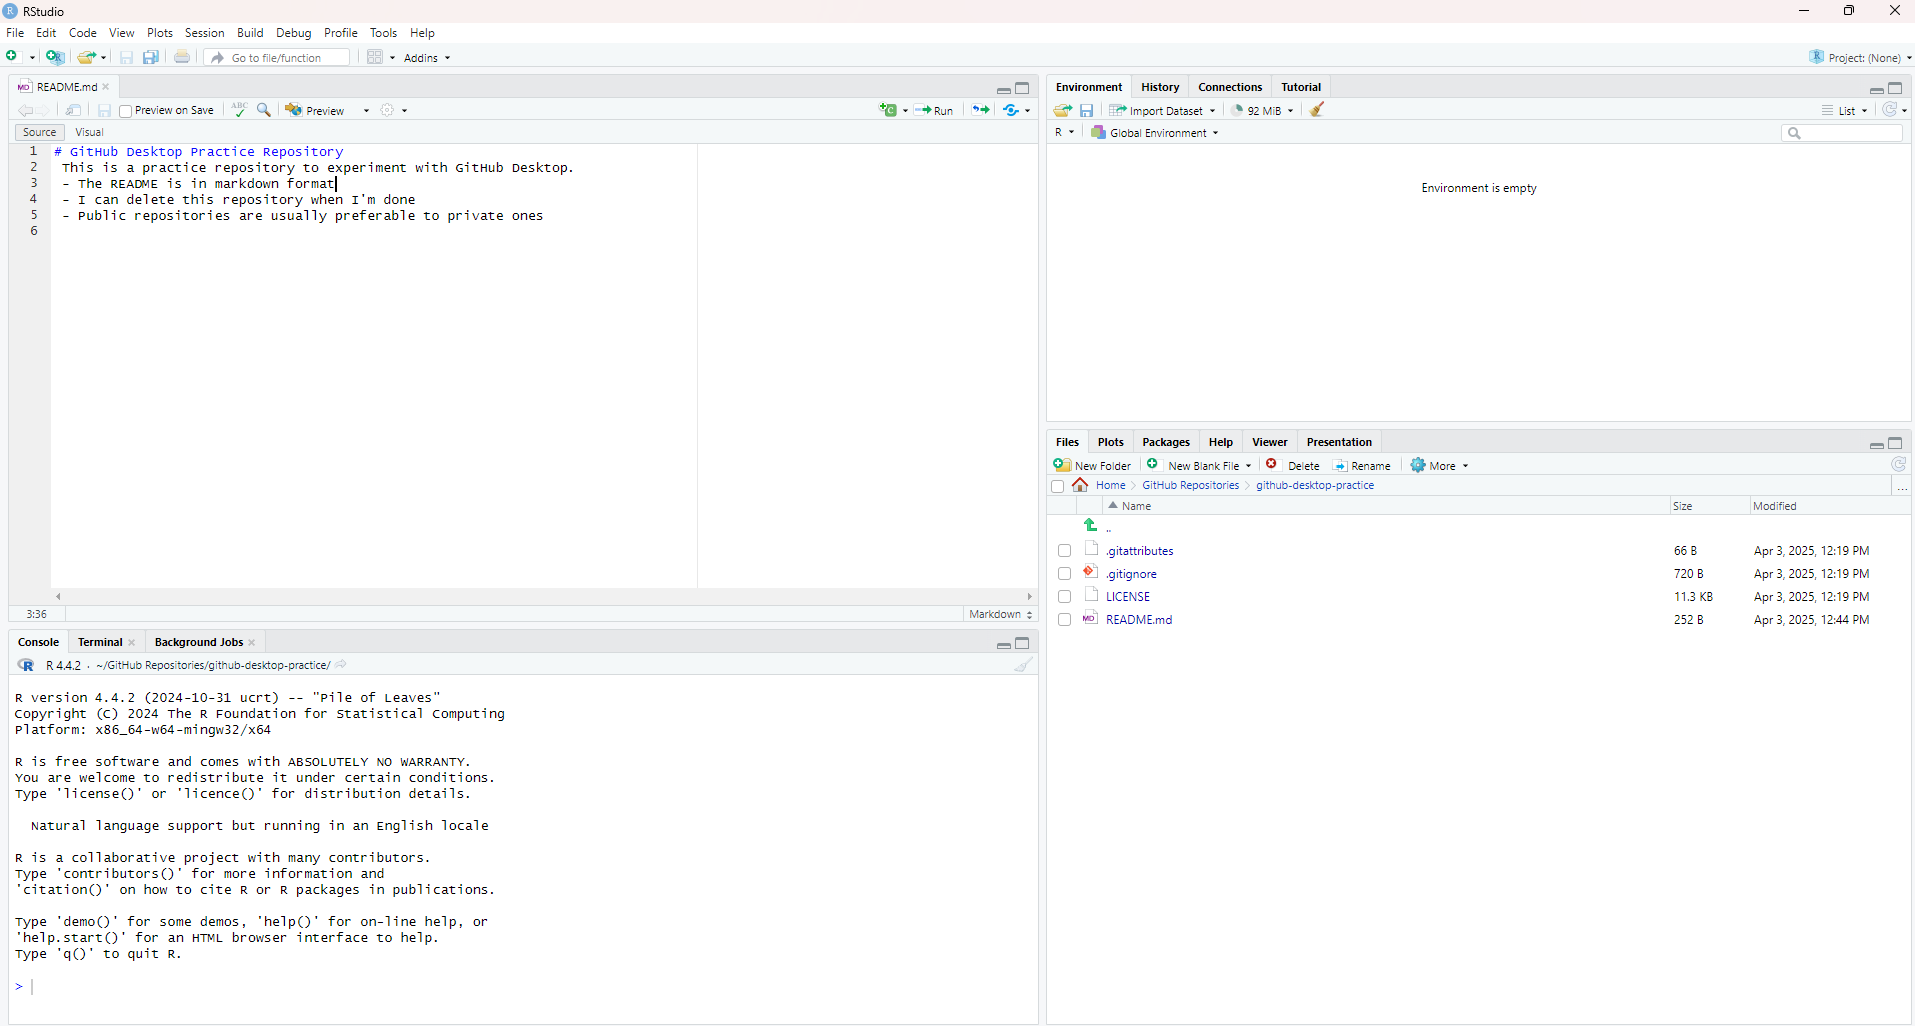Open the README.md file link
This screenshot has height=1026, width=1915.
[1139, 620]
